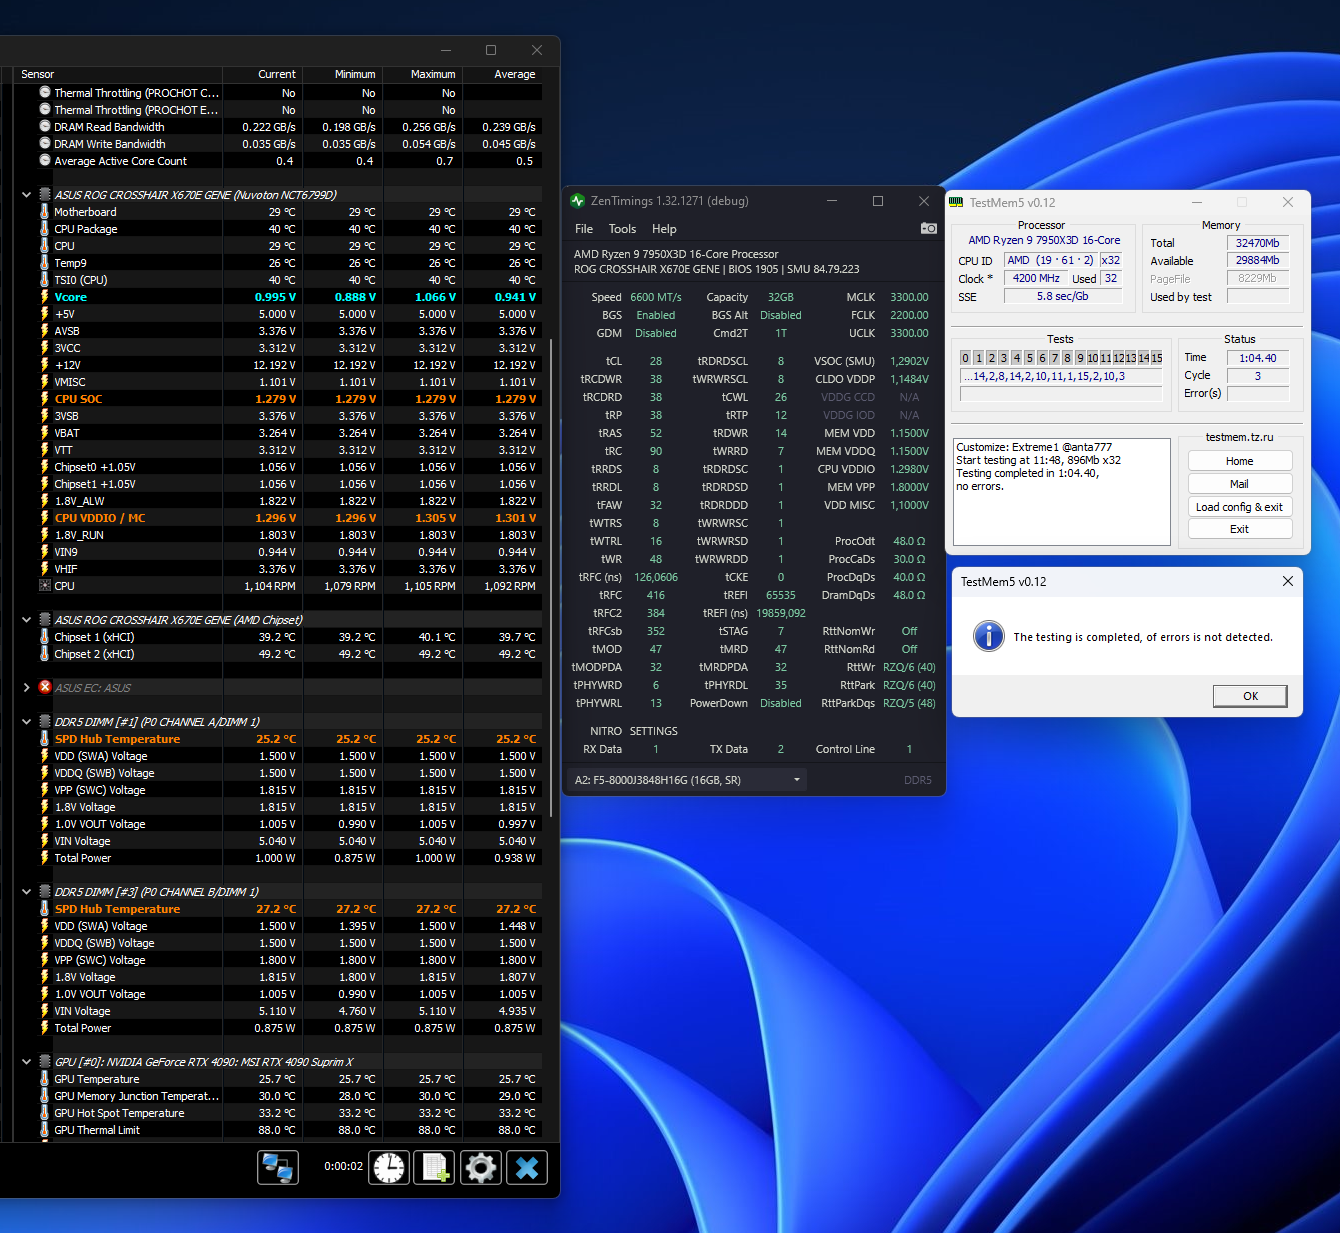Click the red ASUS EC error icon
Screen dimensions: 1340x1233
(x=45, y=687)
